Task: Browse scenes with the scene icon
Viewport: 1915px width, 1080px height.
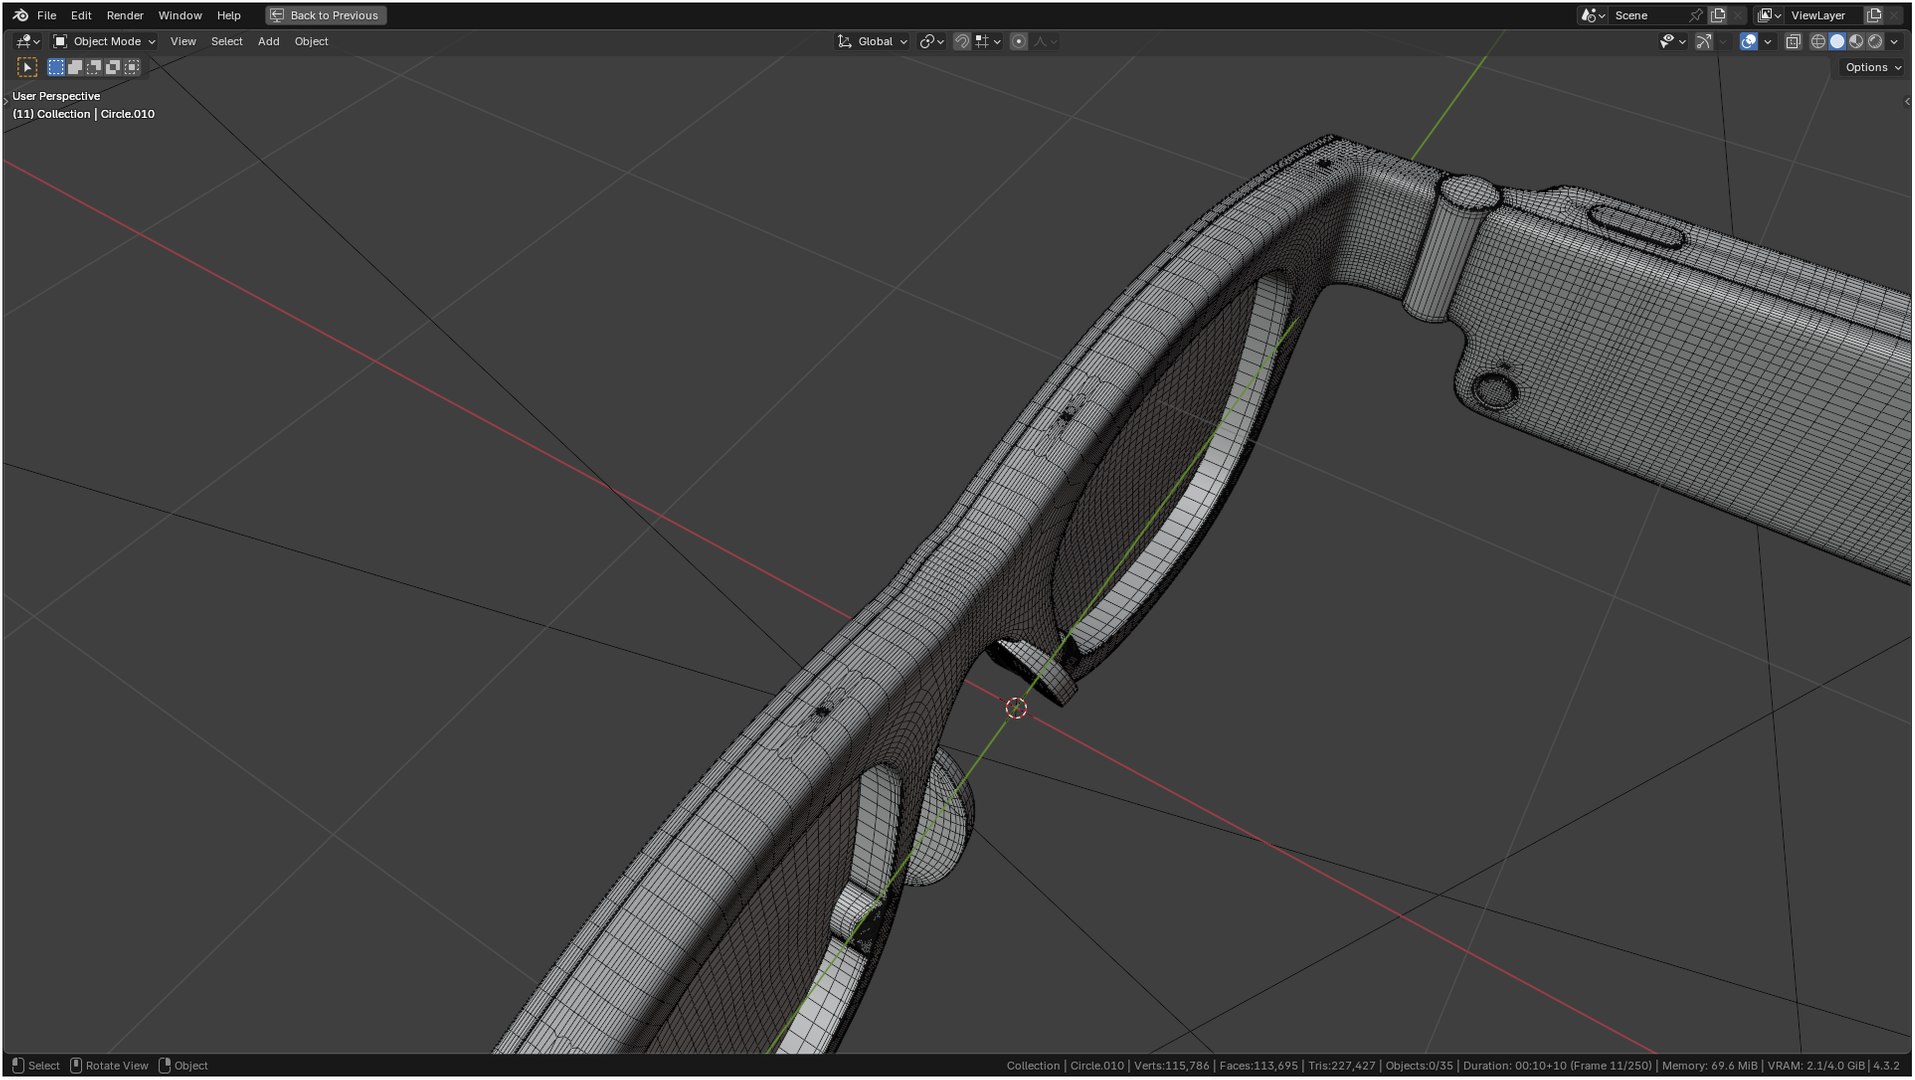Action: point(1593,15)
